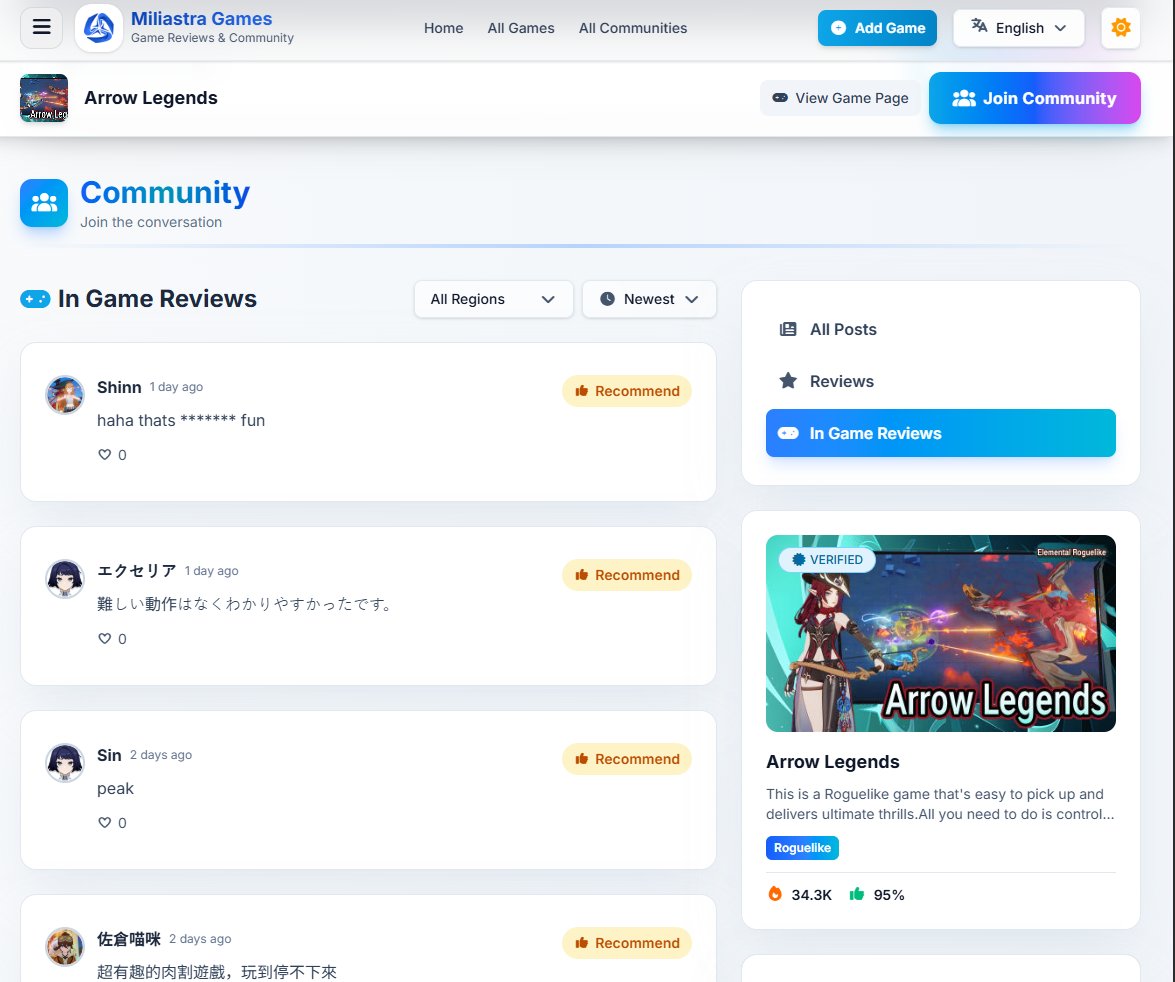
Task: Click the Sin username
Action: (x=109, y=755)
